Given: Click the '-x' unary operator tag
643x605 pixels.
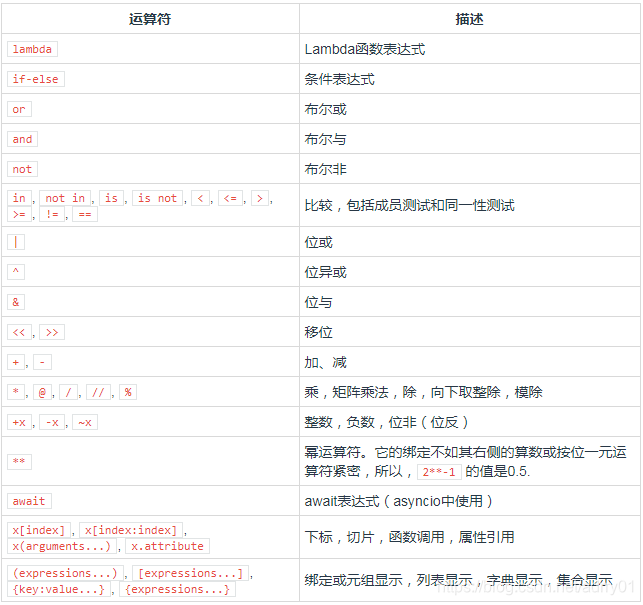Looking at the screenshot, I should click(x=52, y=422).
